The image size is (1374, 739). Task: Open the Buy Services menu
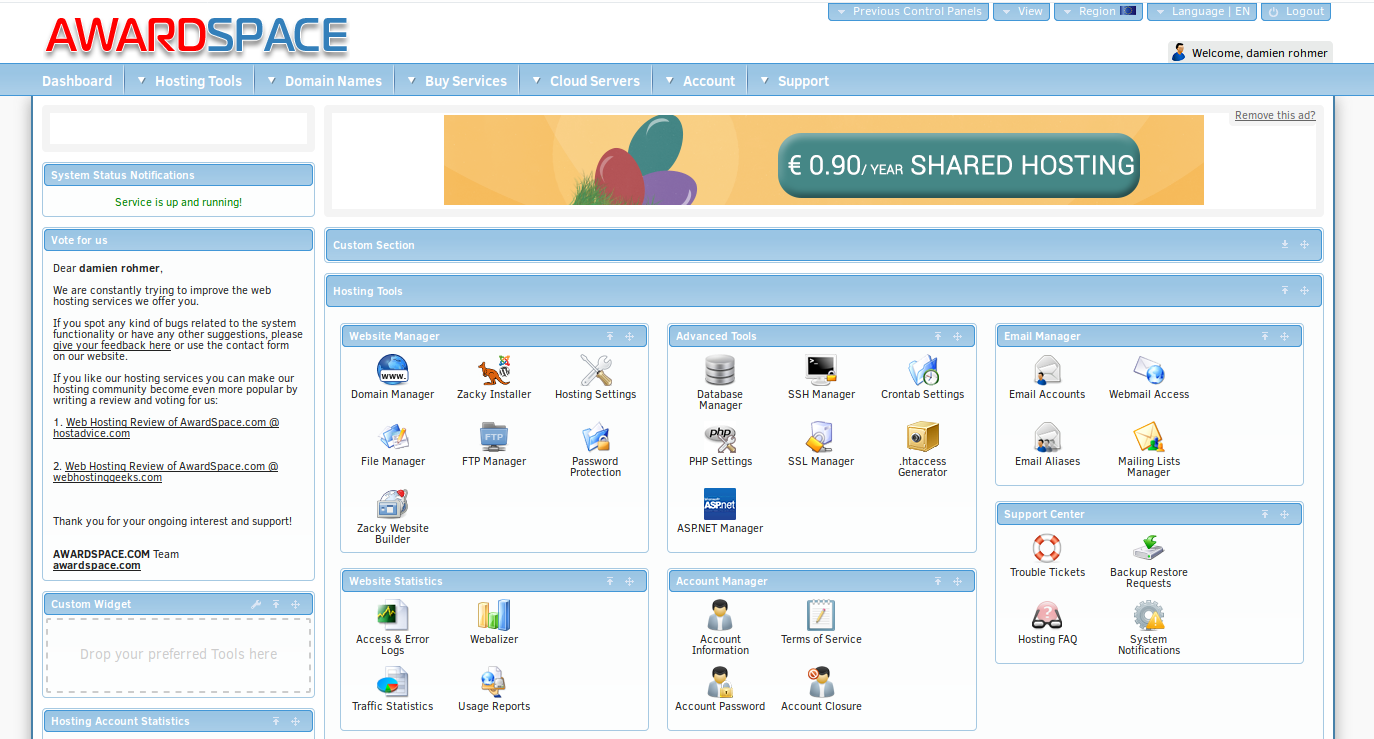tap(458, 81)
